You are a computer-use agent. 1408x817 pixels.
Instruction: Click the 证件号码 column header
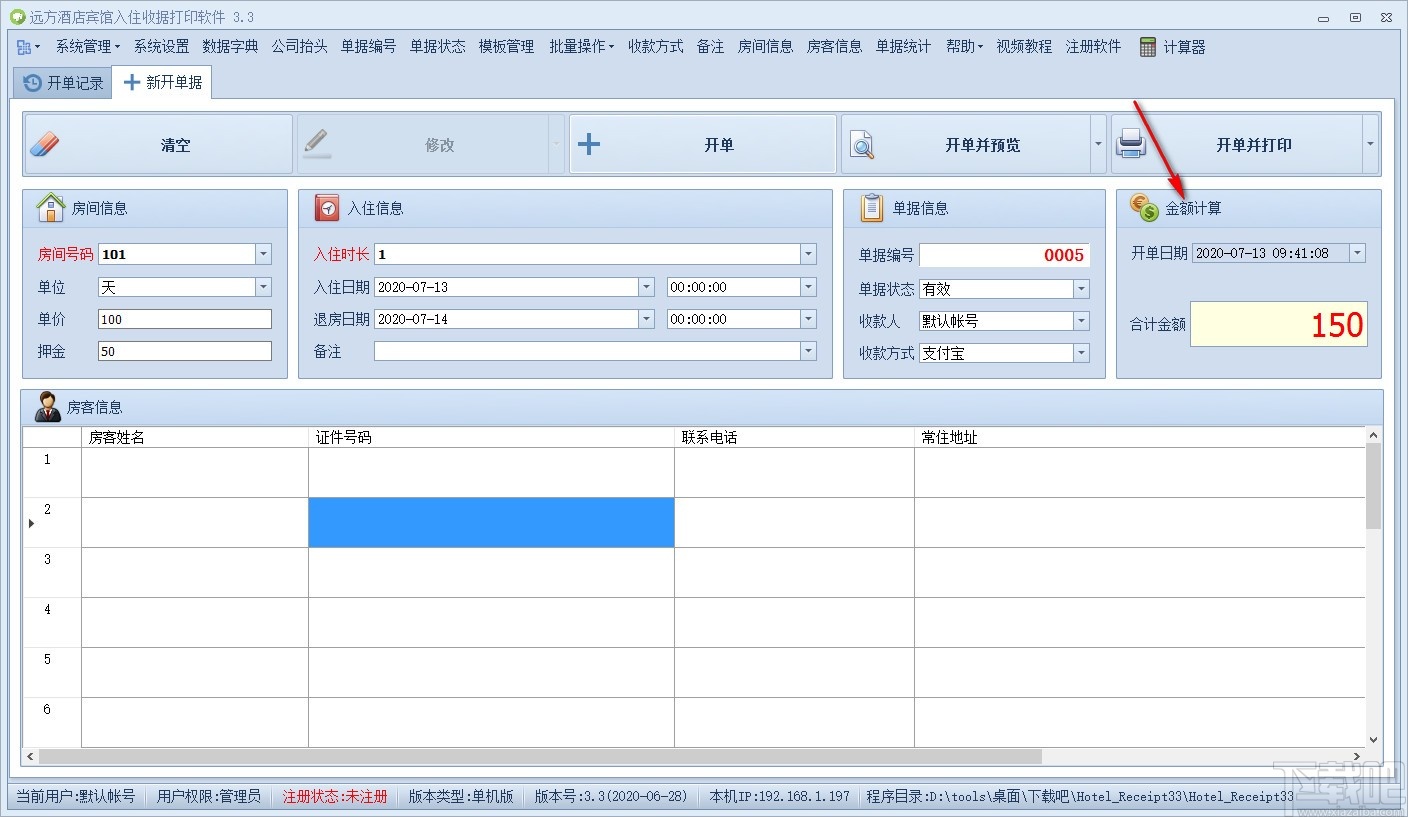[491, 437]
